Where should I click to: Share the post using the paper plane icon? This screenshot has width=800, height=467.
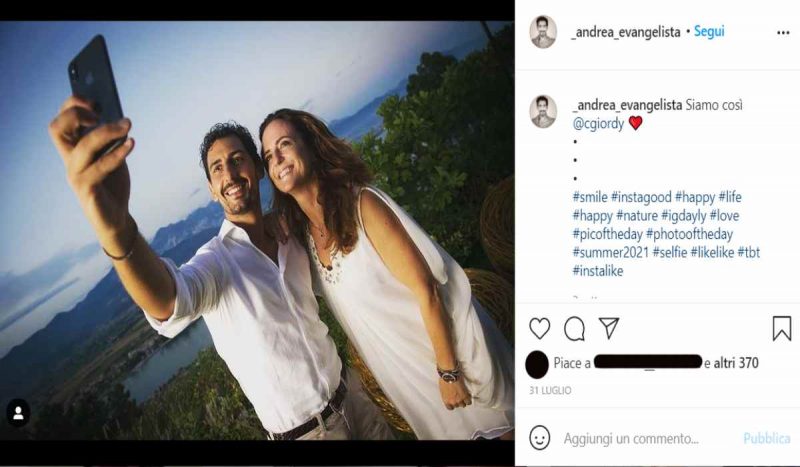click(x=608, y=328)
